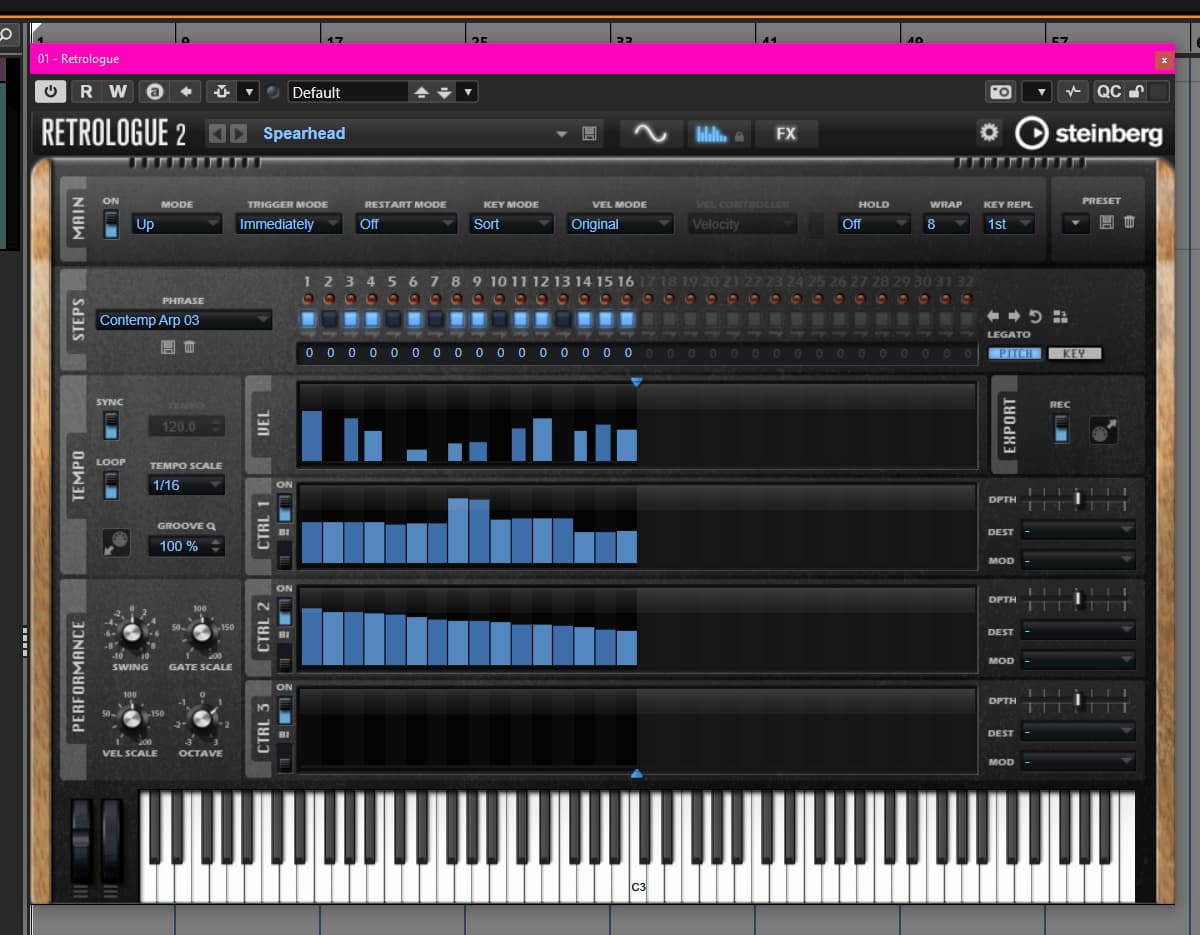
Task: Toggle CTRL 2 ON switch
Action: pos(285,611)
